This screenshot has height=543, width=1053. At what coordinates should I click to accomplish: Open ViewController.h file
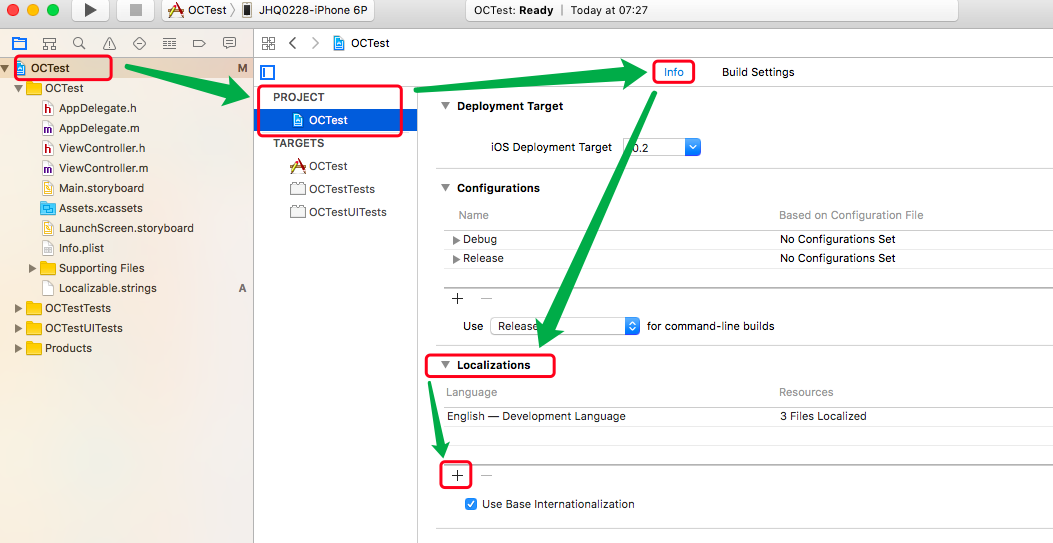click(x=101, y=148)
